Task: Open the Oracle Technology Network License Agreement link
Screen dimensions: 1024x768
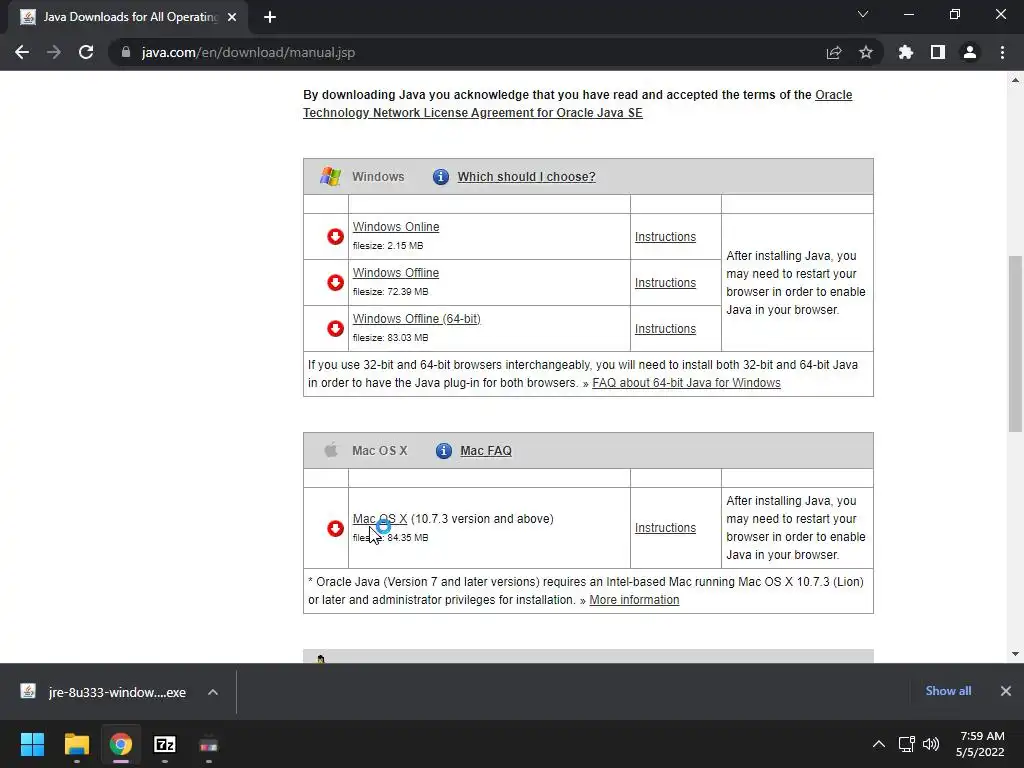Action: (578, 104)
